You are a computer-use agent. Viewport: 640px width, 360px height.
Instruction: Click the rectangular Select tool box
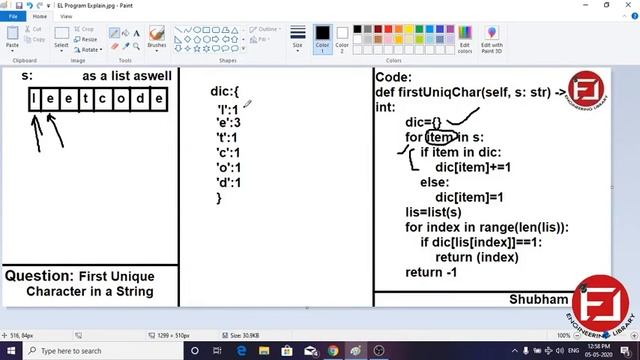pos(61,33)
